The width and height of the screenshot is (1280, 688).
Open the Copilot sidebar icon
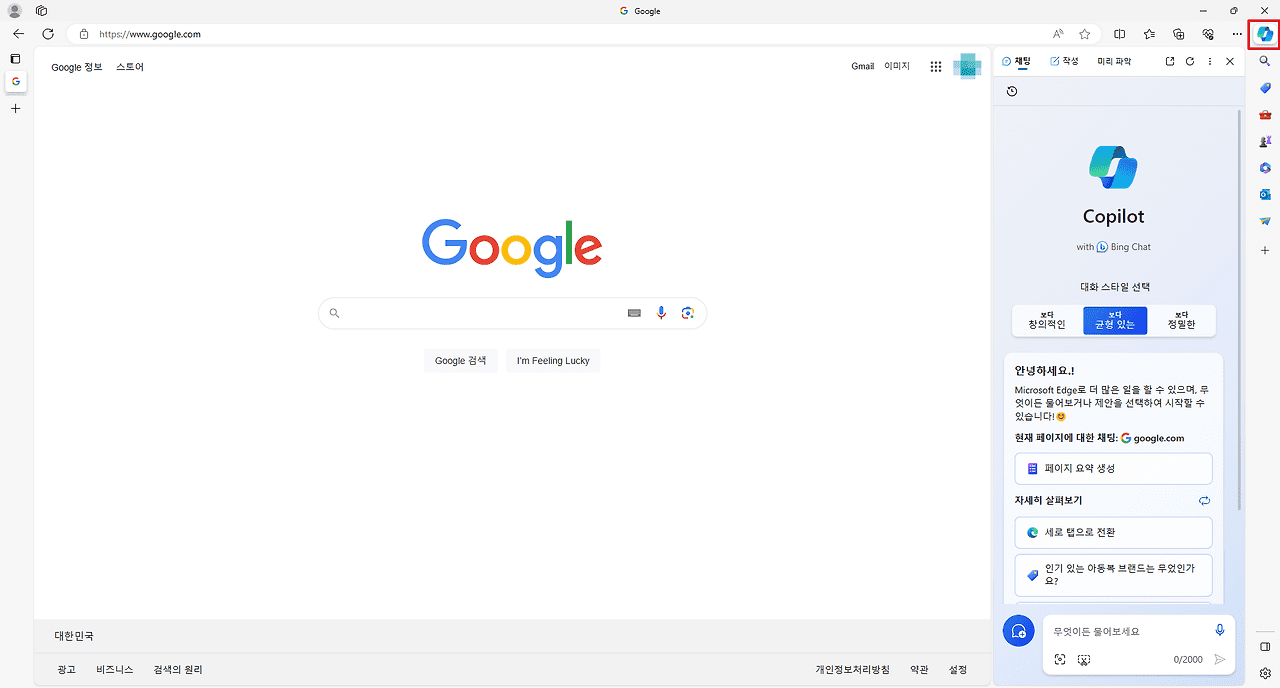point(1265,34)
